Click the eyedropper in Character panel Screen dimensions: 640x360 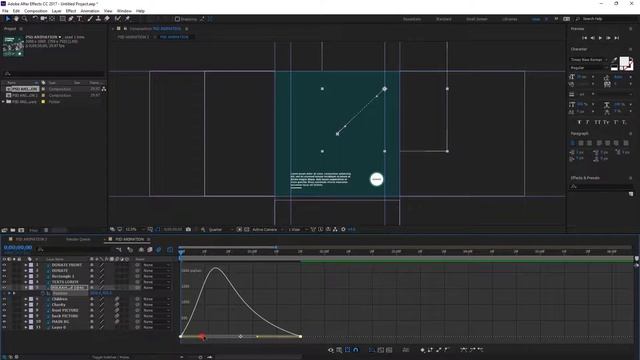click(x=614, y=60)
